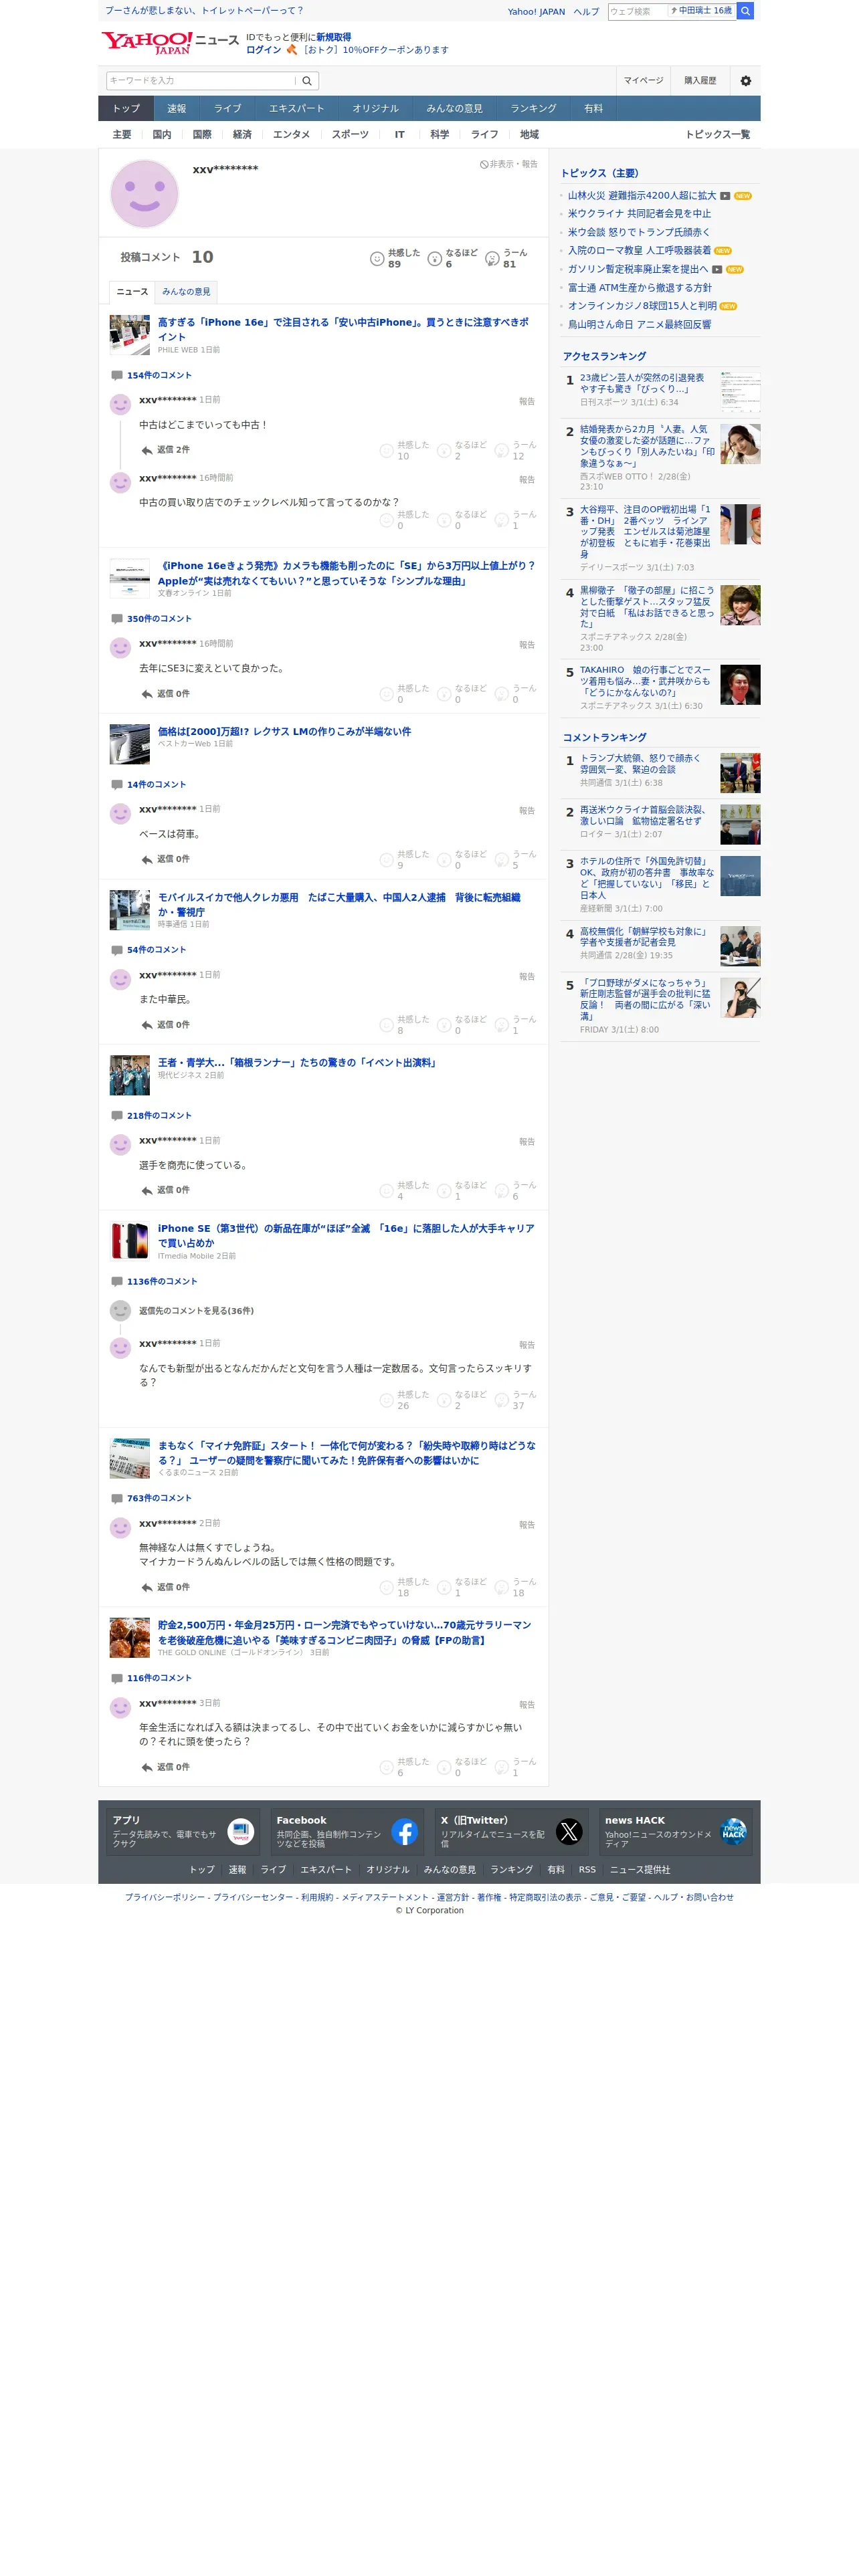This screenshot has height=2576, width=859.
Task: Open the マイナ免許証 article headline
Action: (346, 1453)
